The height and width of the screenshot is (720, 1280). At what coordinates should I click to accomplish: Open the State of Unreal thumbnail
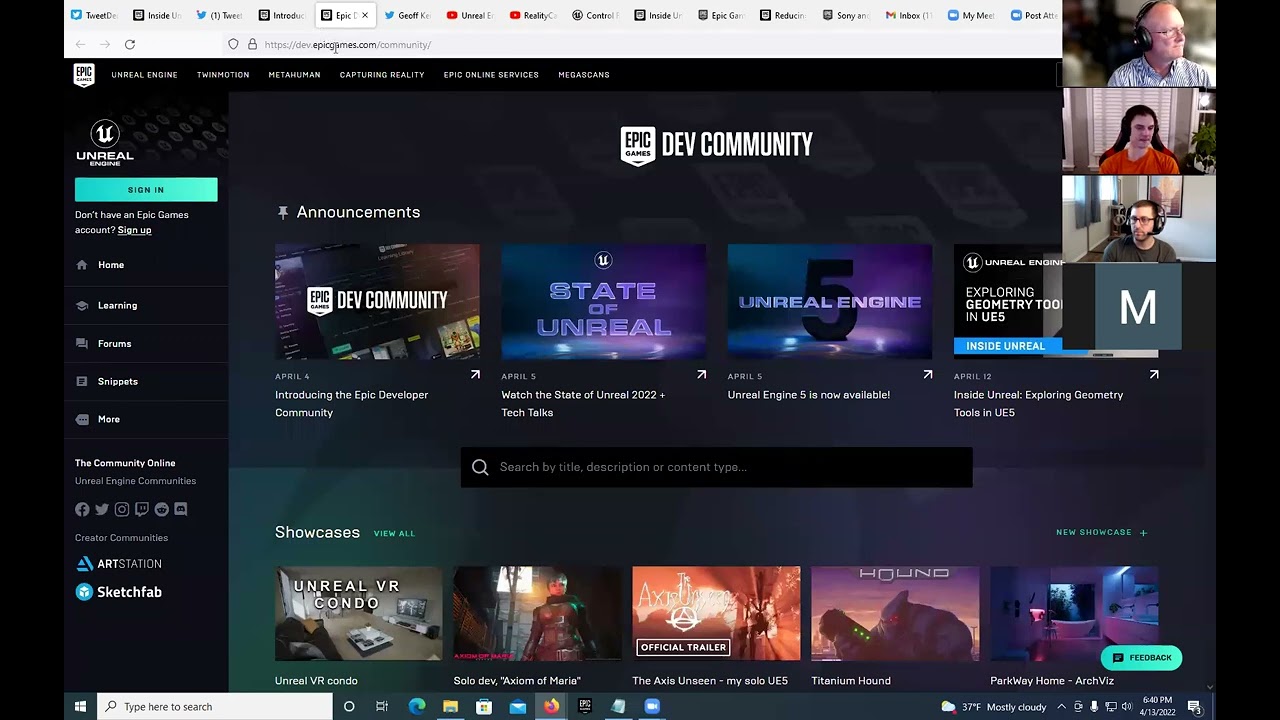pos(603,301)
